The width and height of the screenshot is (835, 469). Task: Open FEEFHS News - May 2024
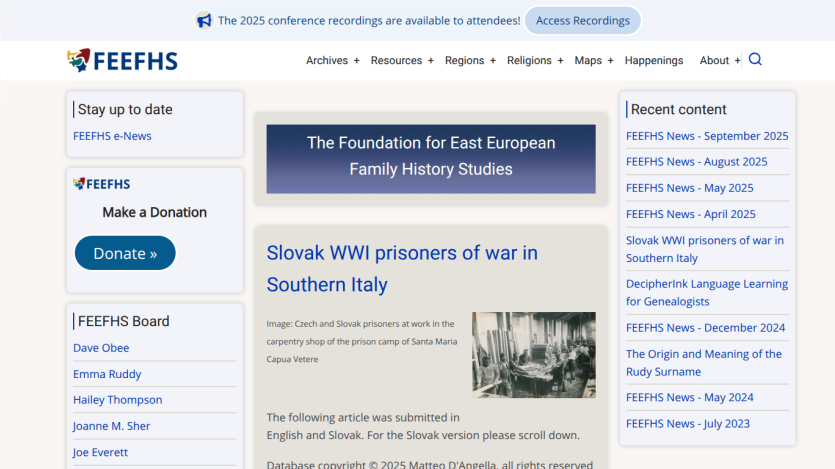[690, 398]
